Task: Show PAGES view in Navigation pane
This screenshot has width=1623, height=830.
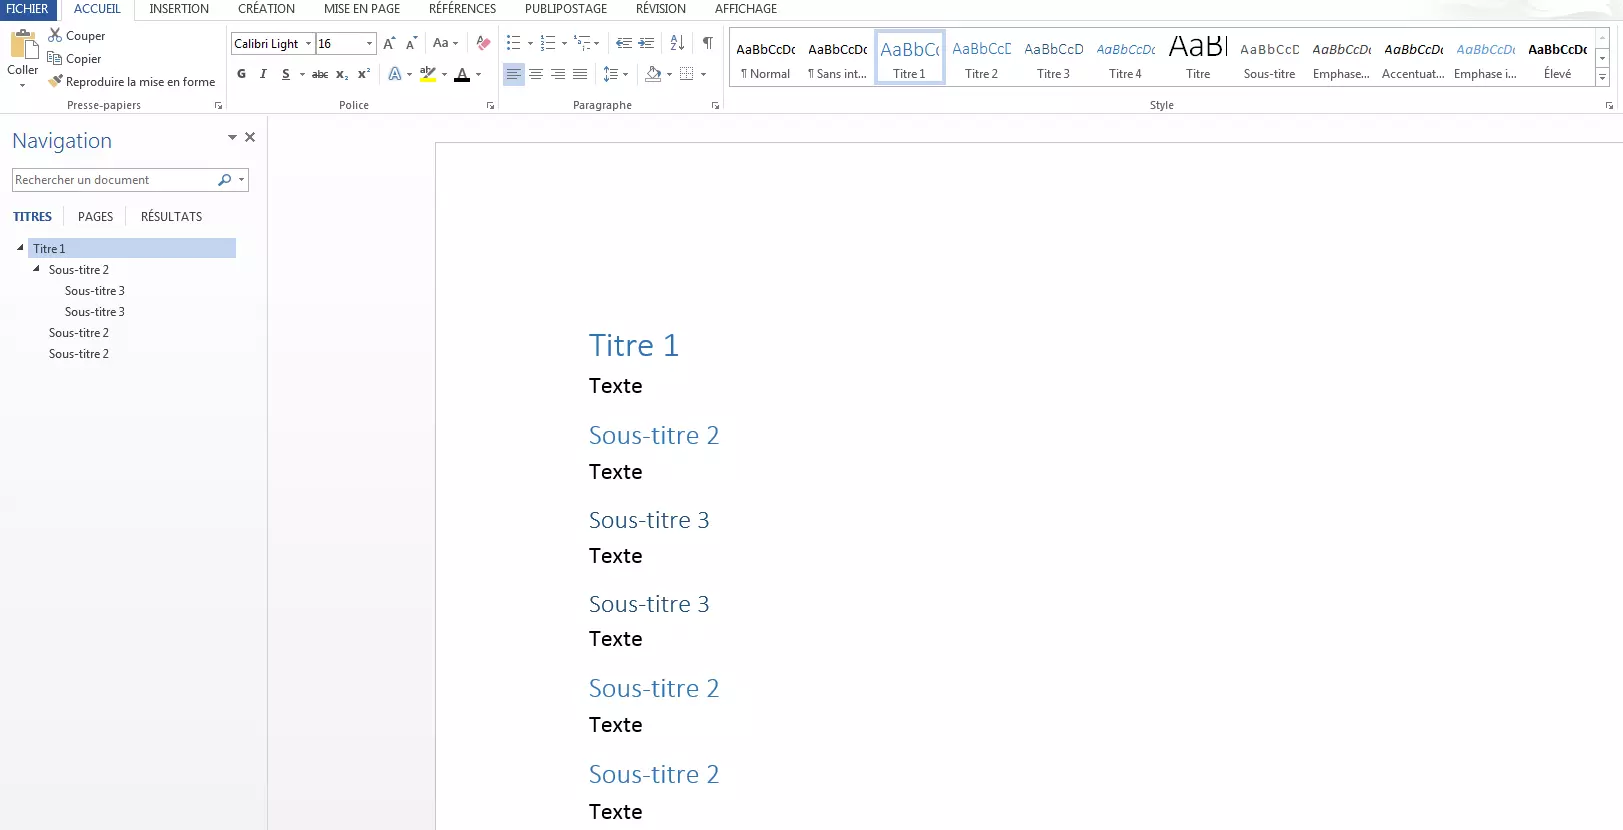Action: [x=96, y=217]
